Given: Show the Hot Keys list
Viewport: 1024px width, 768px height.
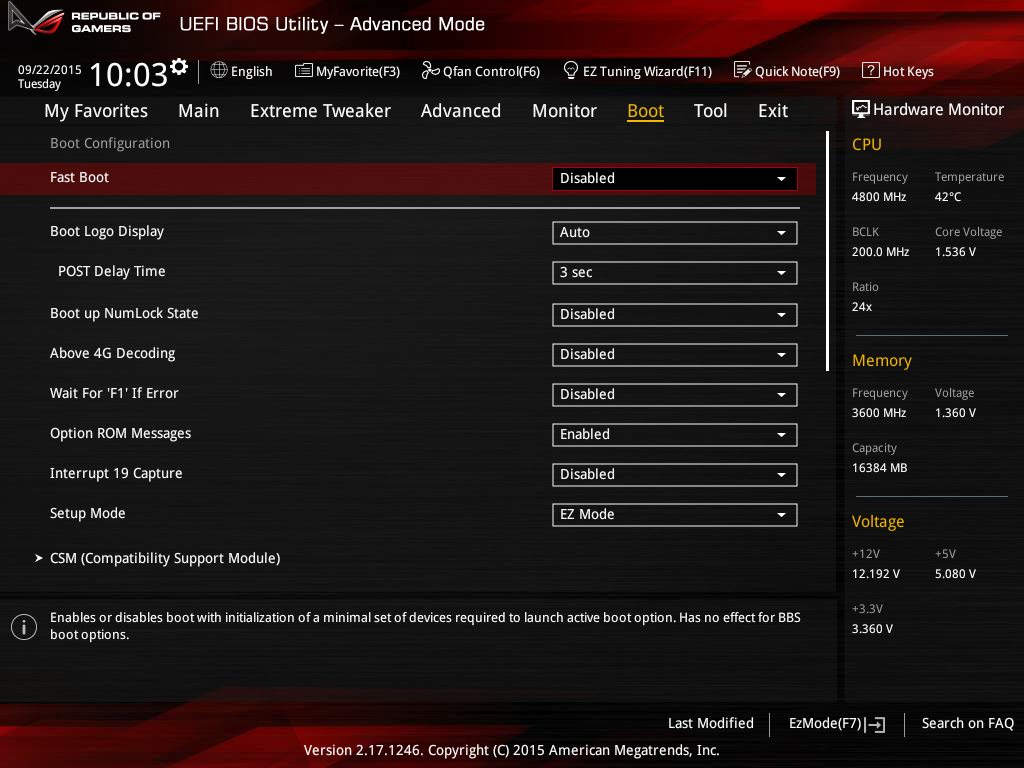Looking at the screenshot, I should [898, 71].
